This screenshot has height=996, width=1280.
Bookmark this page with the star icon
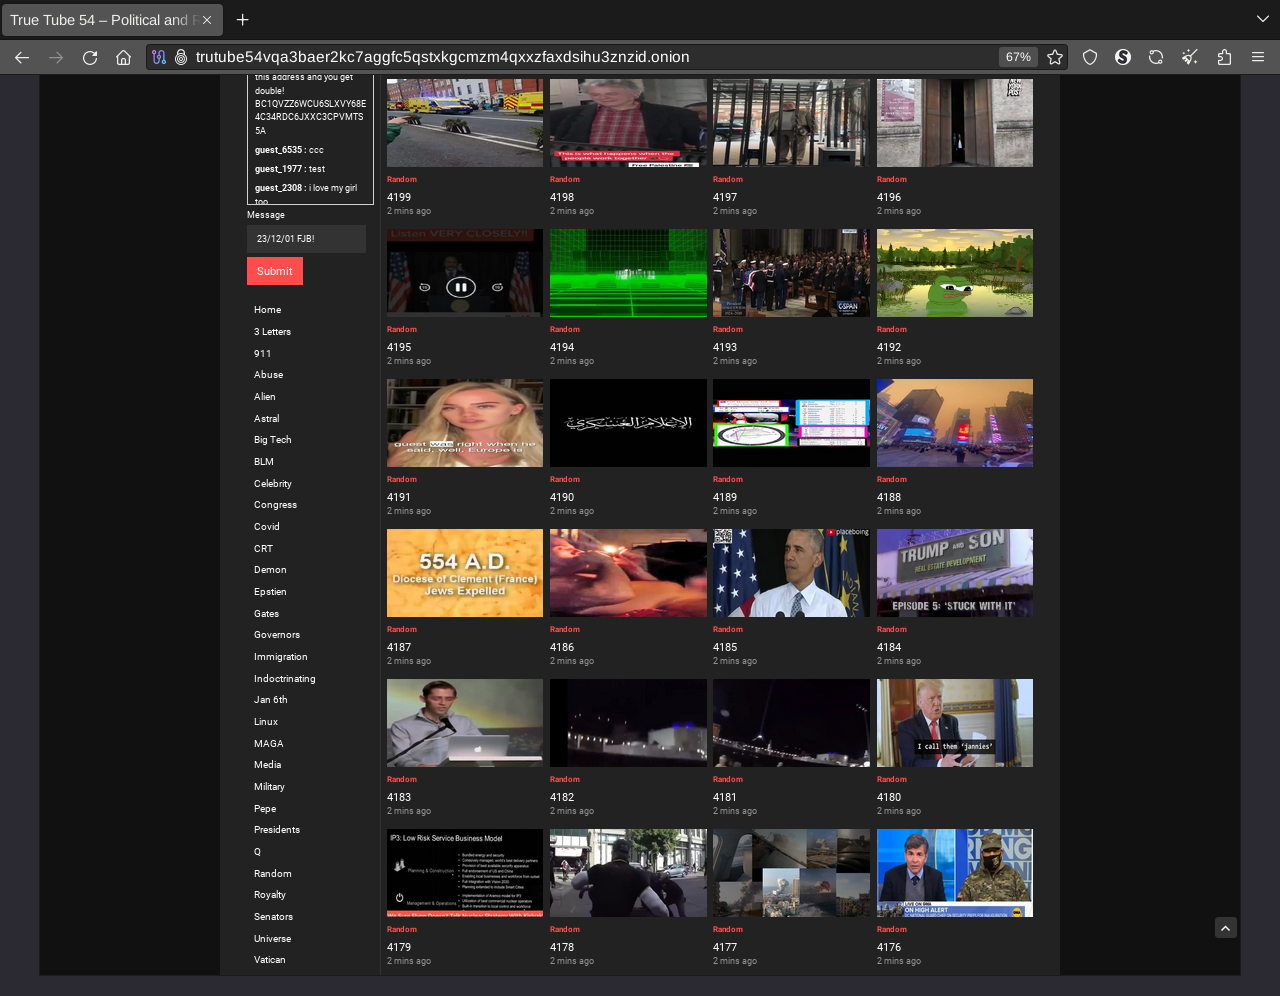(1055, 57)
